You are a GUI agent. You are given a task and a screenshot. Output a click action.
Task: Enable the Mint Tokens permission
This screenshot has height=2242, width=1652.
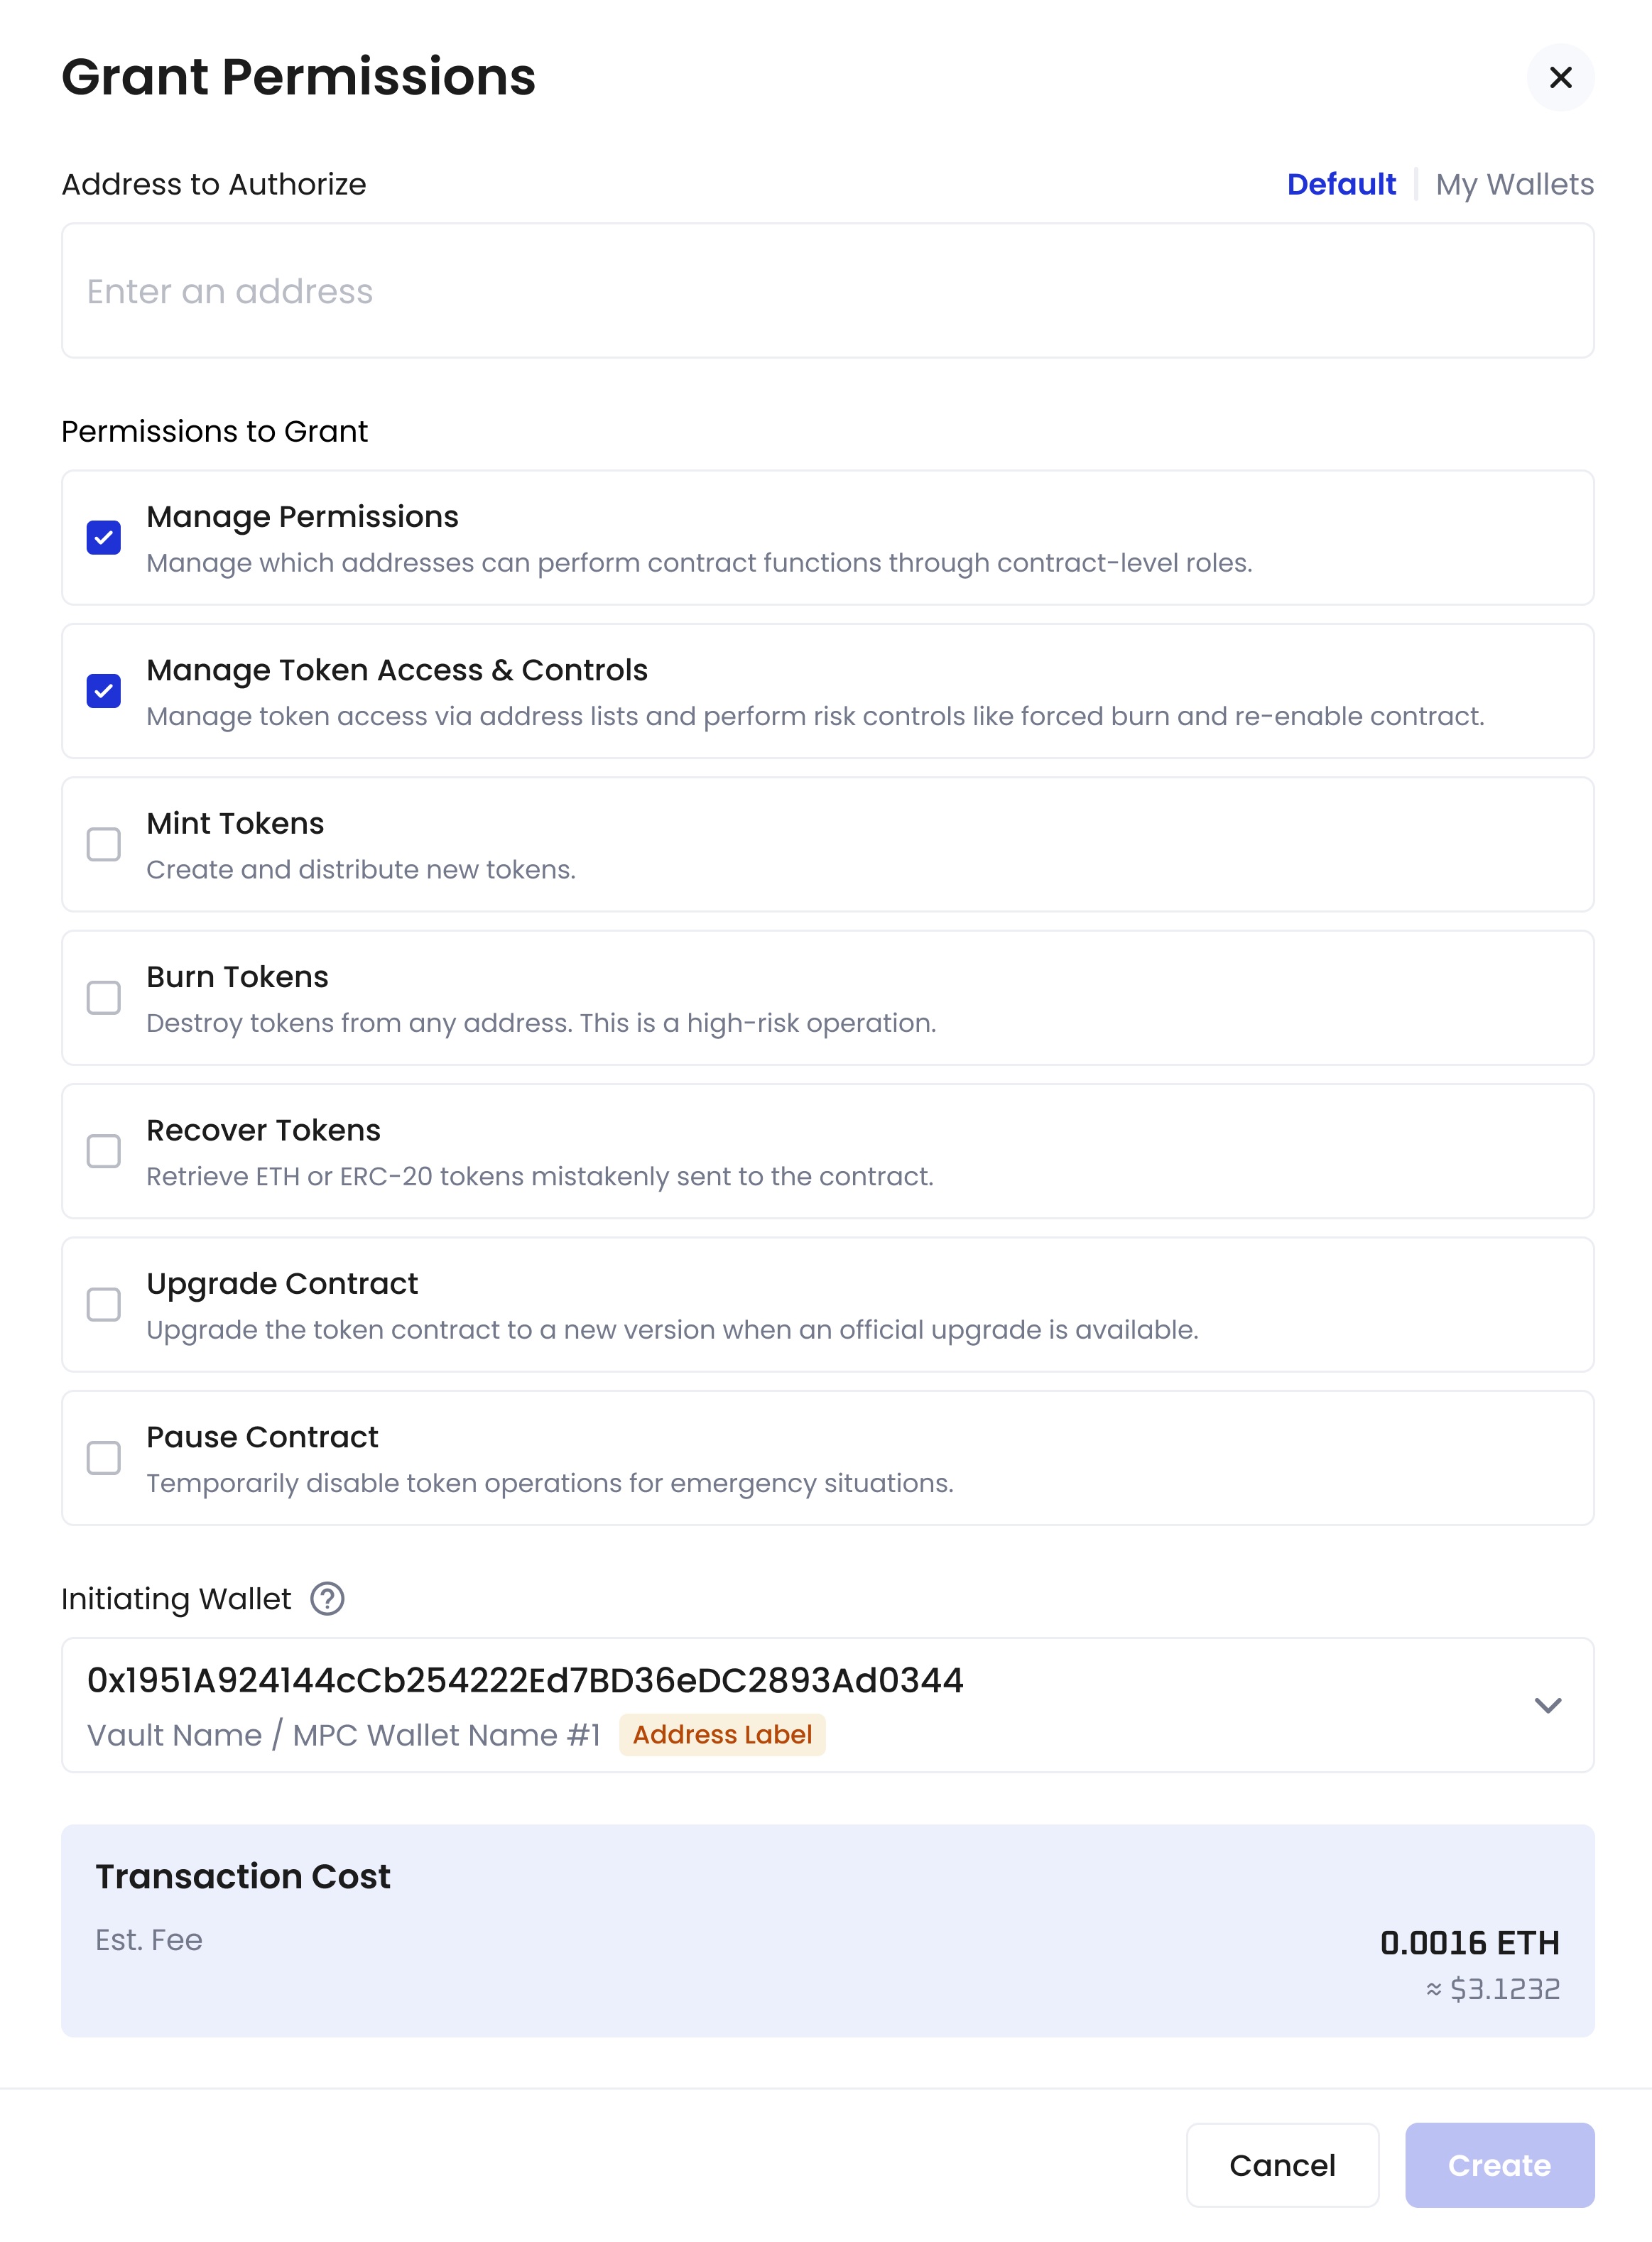click(103, 844)
